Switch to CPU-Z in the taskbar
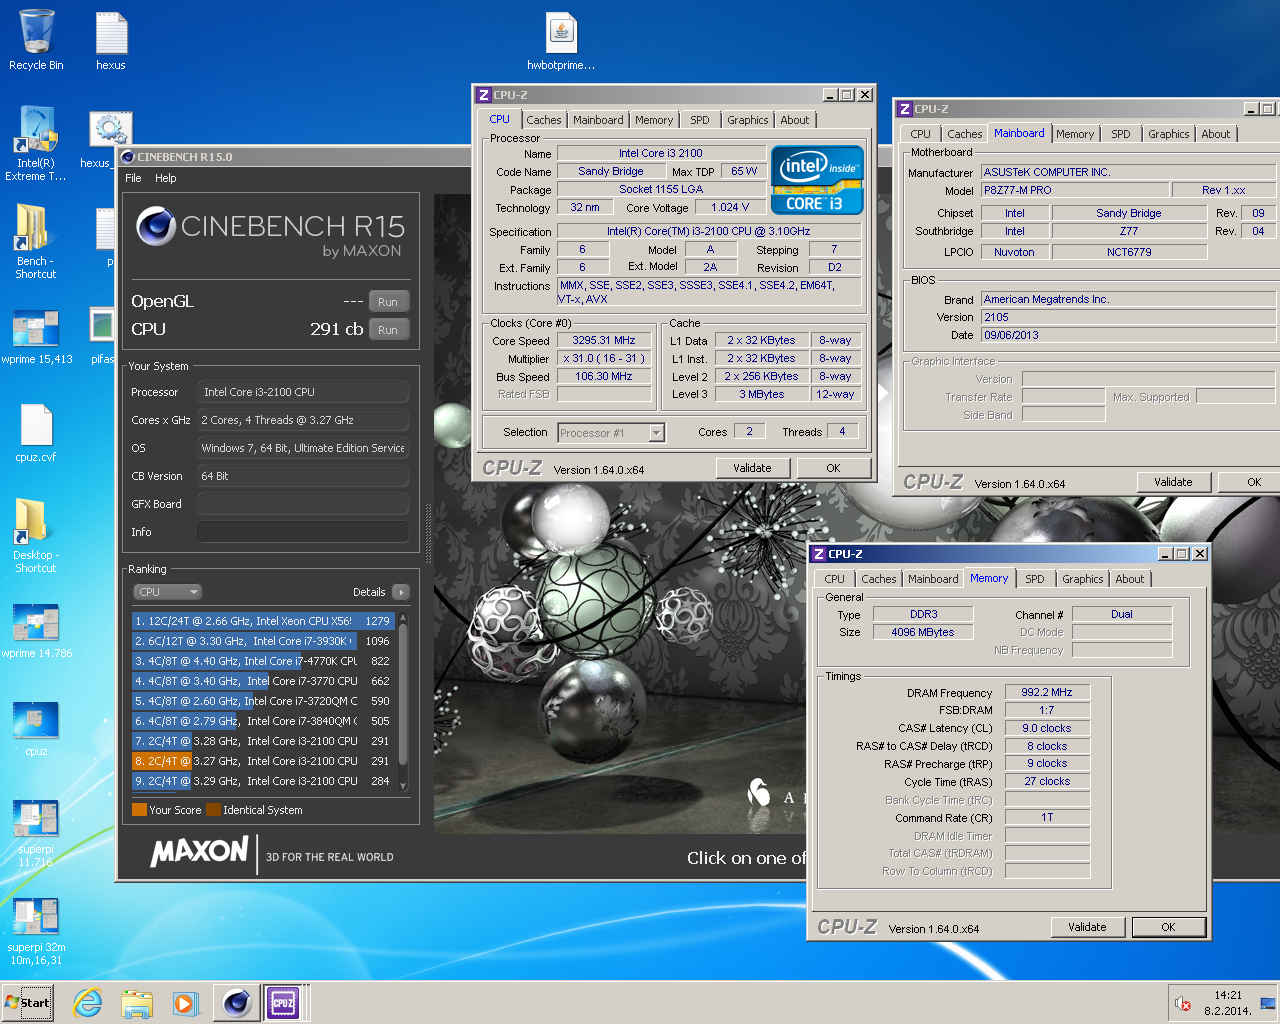Viewport: 1280px width, 1024px height. (x=283, y=1003)
